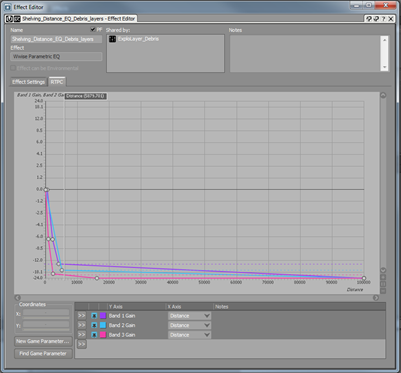401x373 pixels.
Task: Open X Axis dropdown for Band 2 Gain
Action: [x=189, y=325]
